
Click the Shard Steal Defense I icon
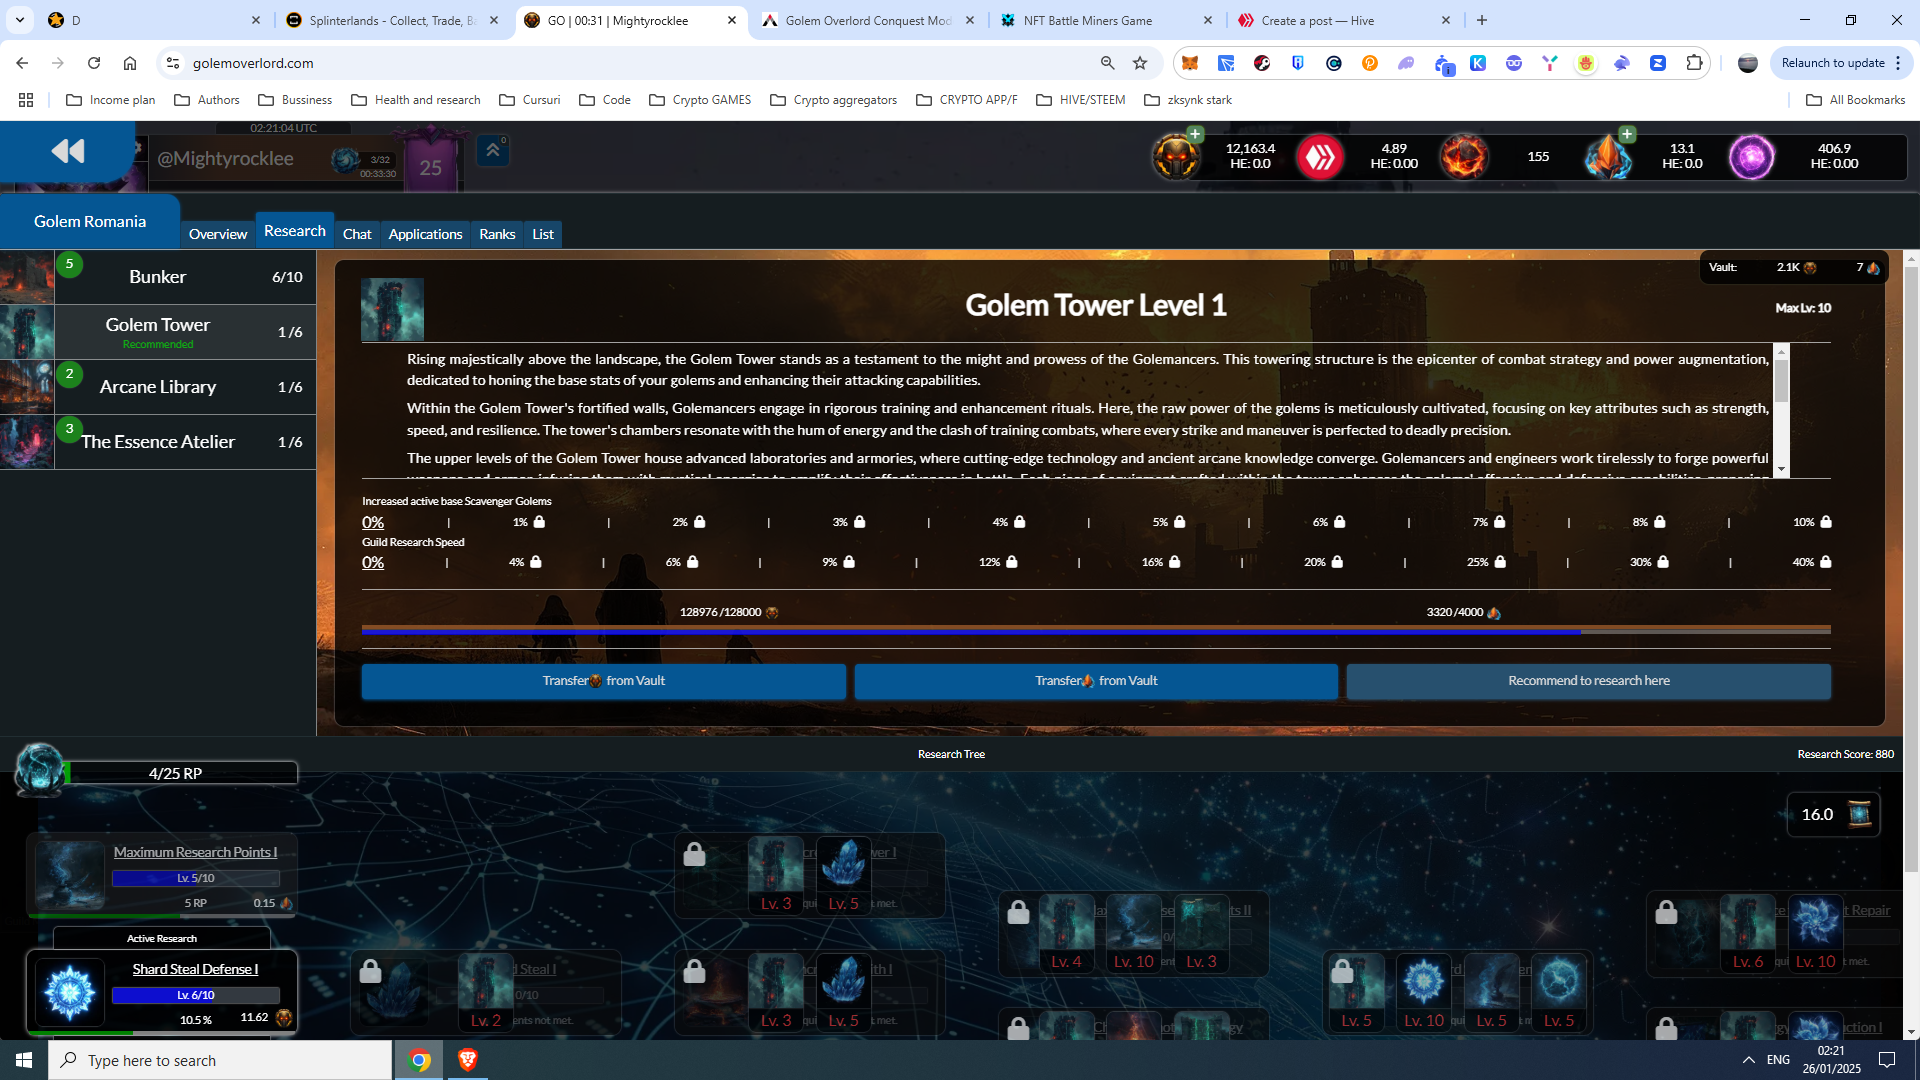(x=70, y=991)
